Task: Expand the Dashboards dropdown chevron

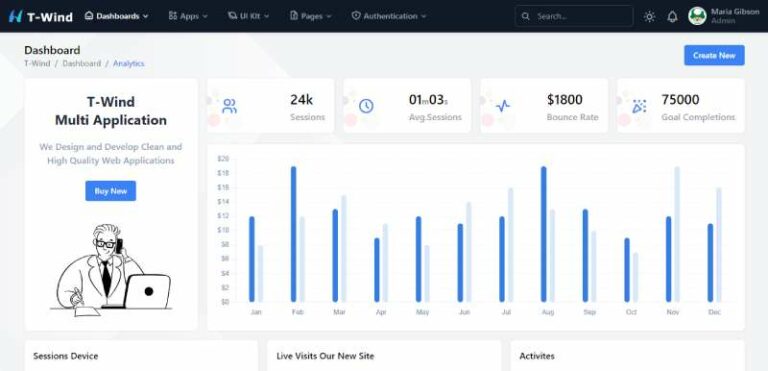Action: coord(145,16)
